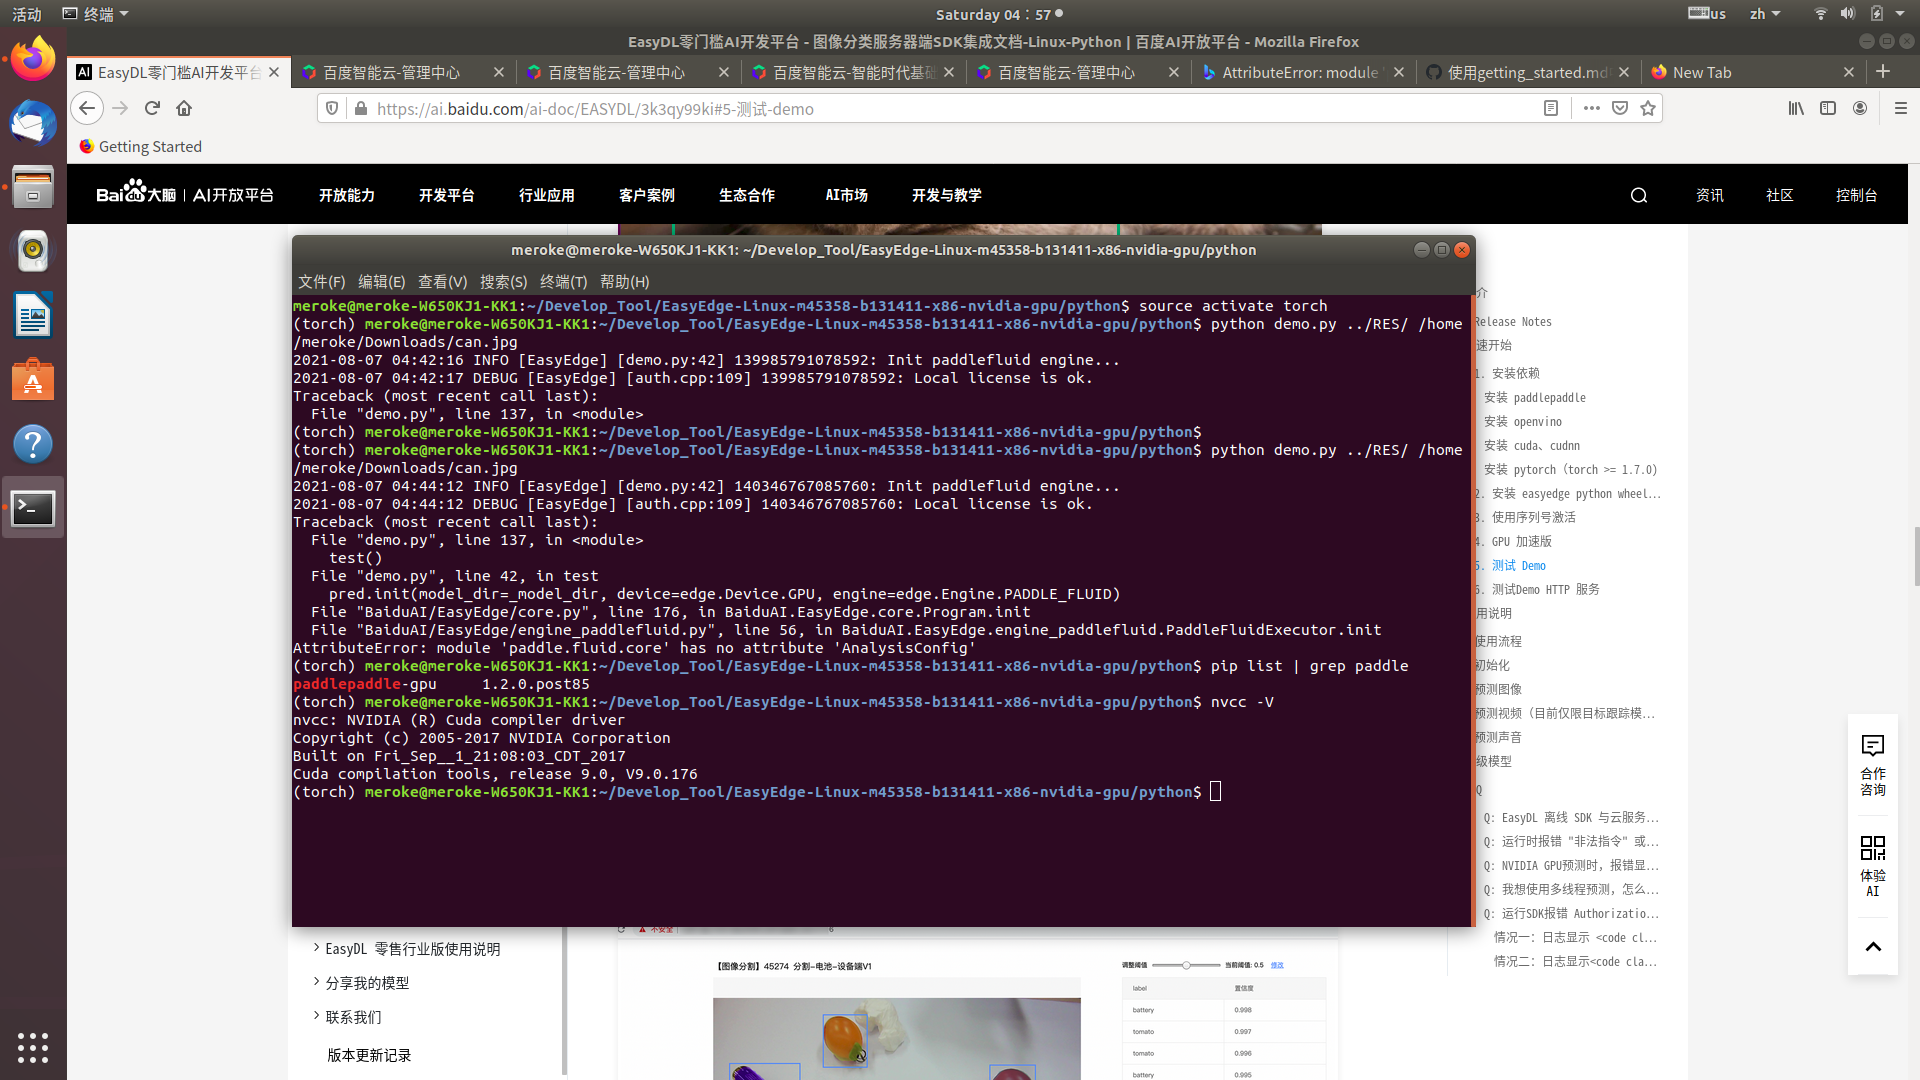Bookmark this page with star icon
This screenshot has height=1080, width=1920.
pyautogui.click(x=1648, y=108)
